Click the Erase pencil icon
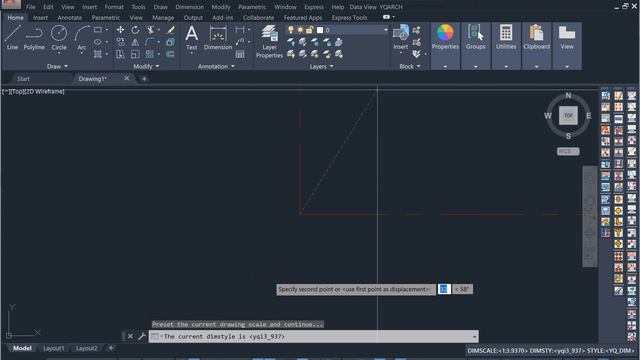Image resolution: width=640 pixels, height=360 pixels. click(171, 30)
